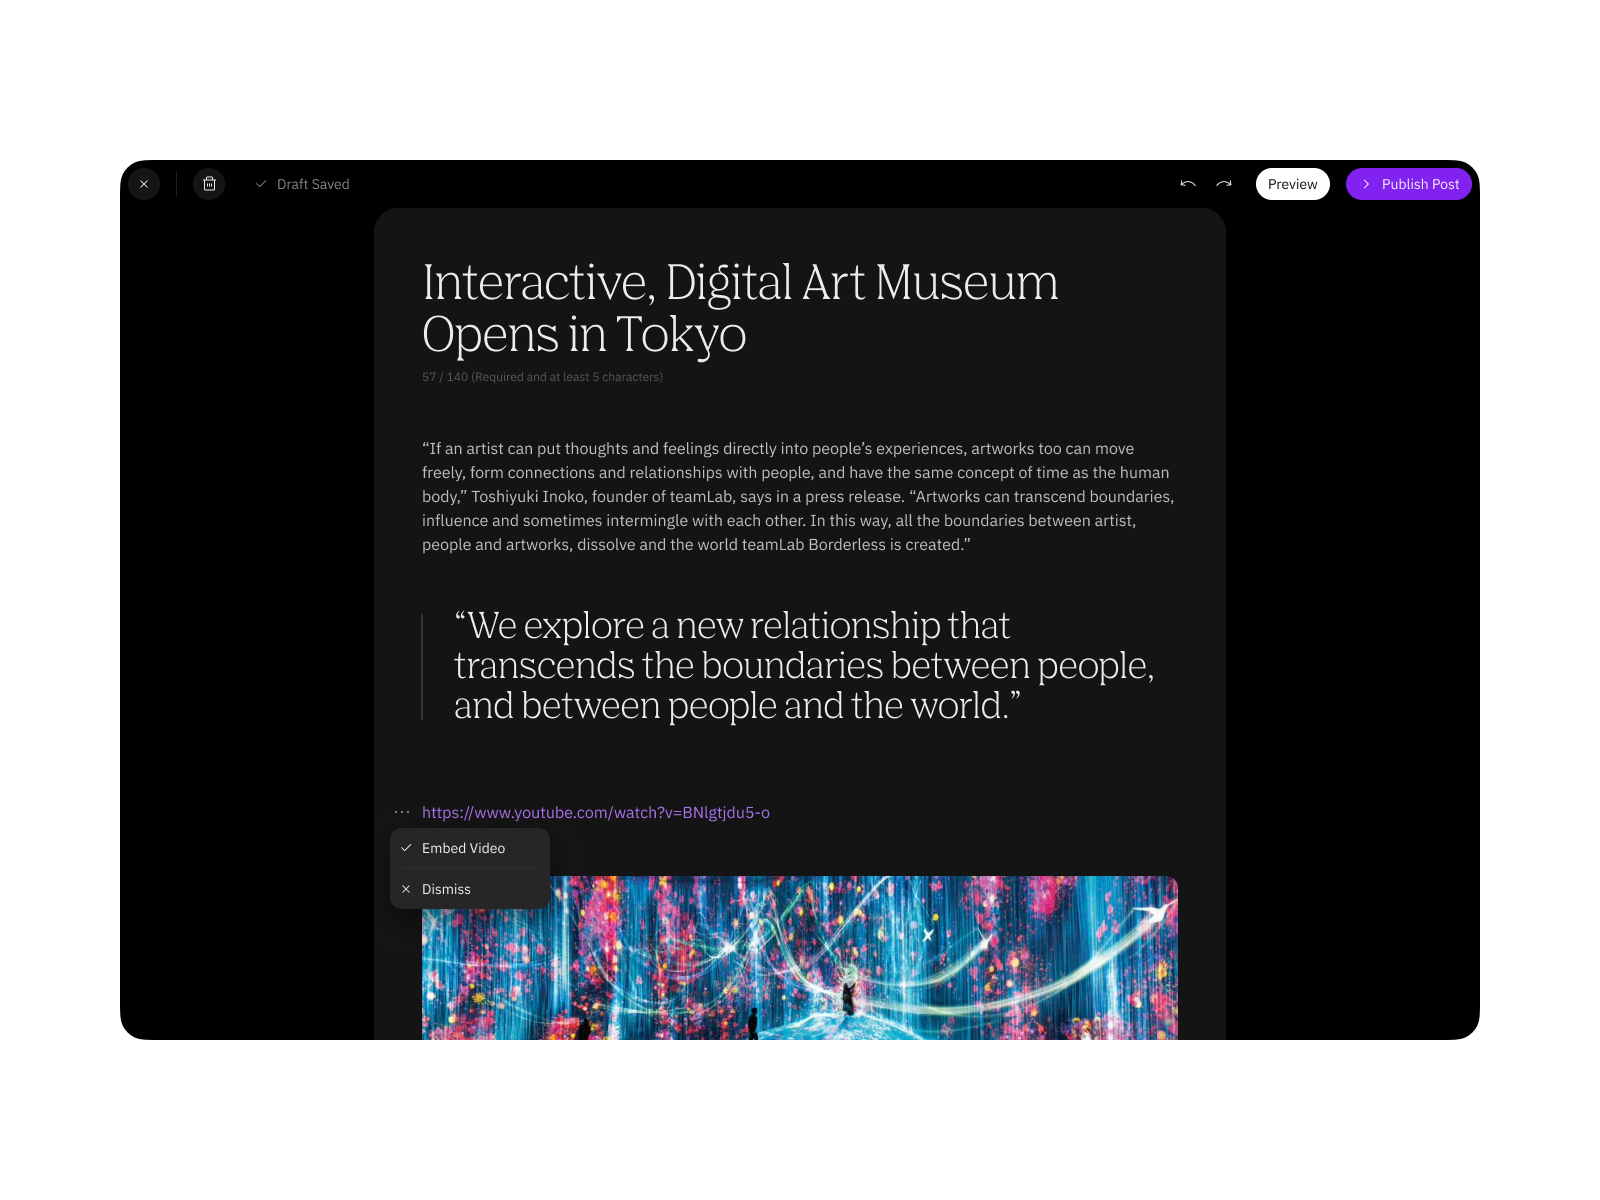Click the 57 / 140 character count hint
Viewport: 1600px width, 1200px height.
click(x=542, y=377)
